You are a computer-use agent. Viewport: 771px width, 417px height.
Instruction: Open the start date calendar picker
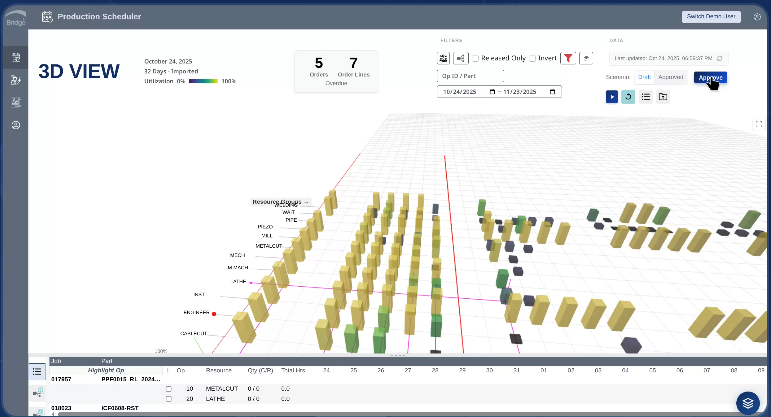coord(490,92)
